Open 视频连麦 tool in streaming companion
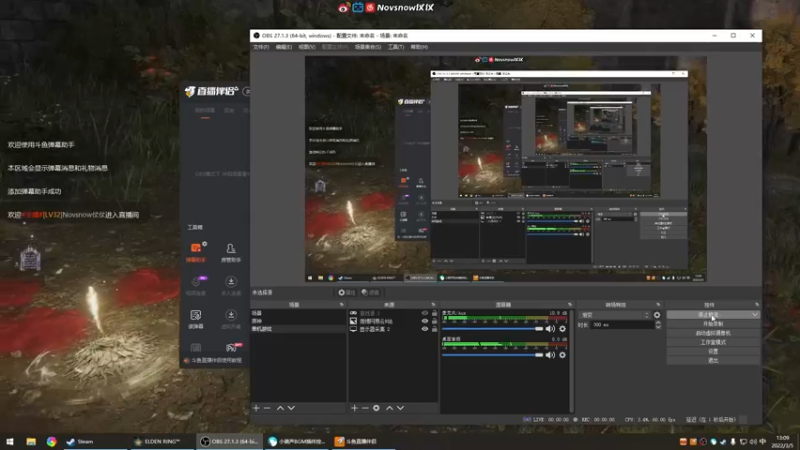The image size is (800, 450). point(196,285)
